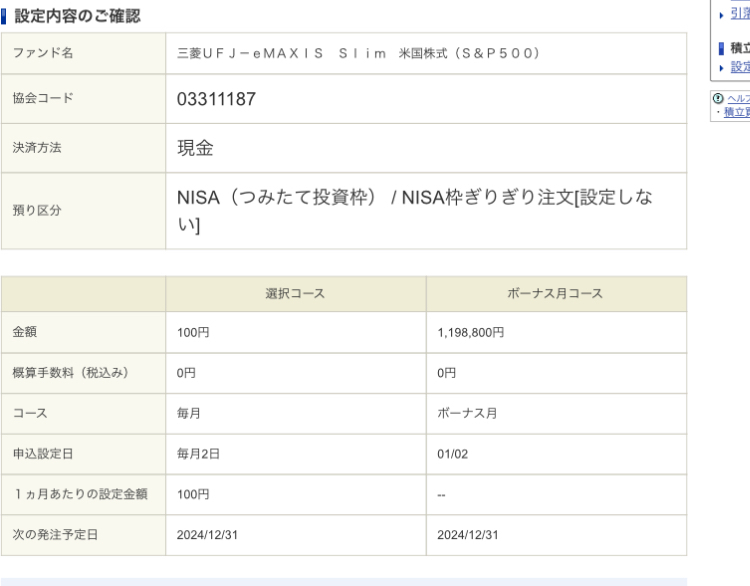Click the 申込設定日 row label
This screenshot has width=750, height=586.
43,453
